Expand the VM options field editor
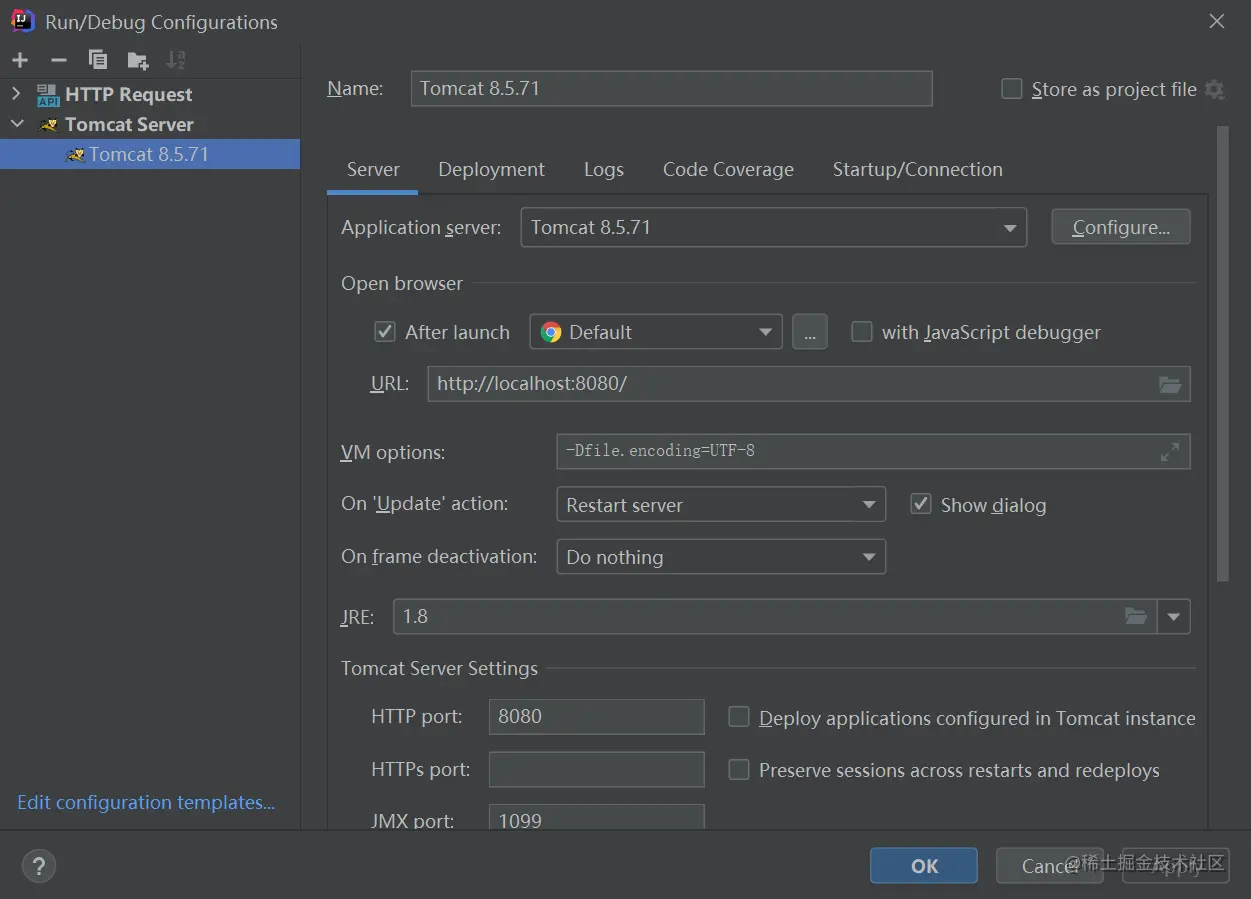 tap(1169, 452)
